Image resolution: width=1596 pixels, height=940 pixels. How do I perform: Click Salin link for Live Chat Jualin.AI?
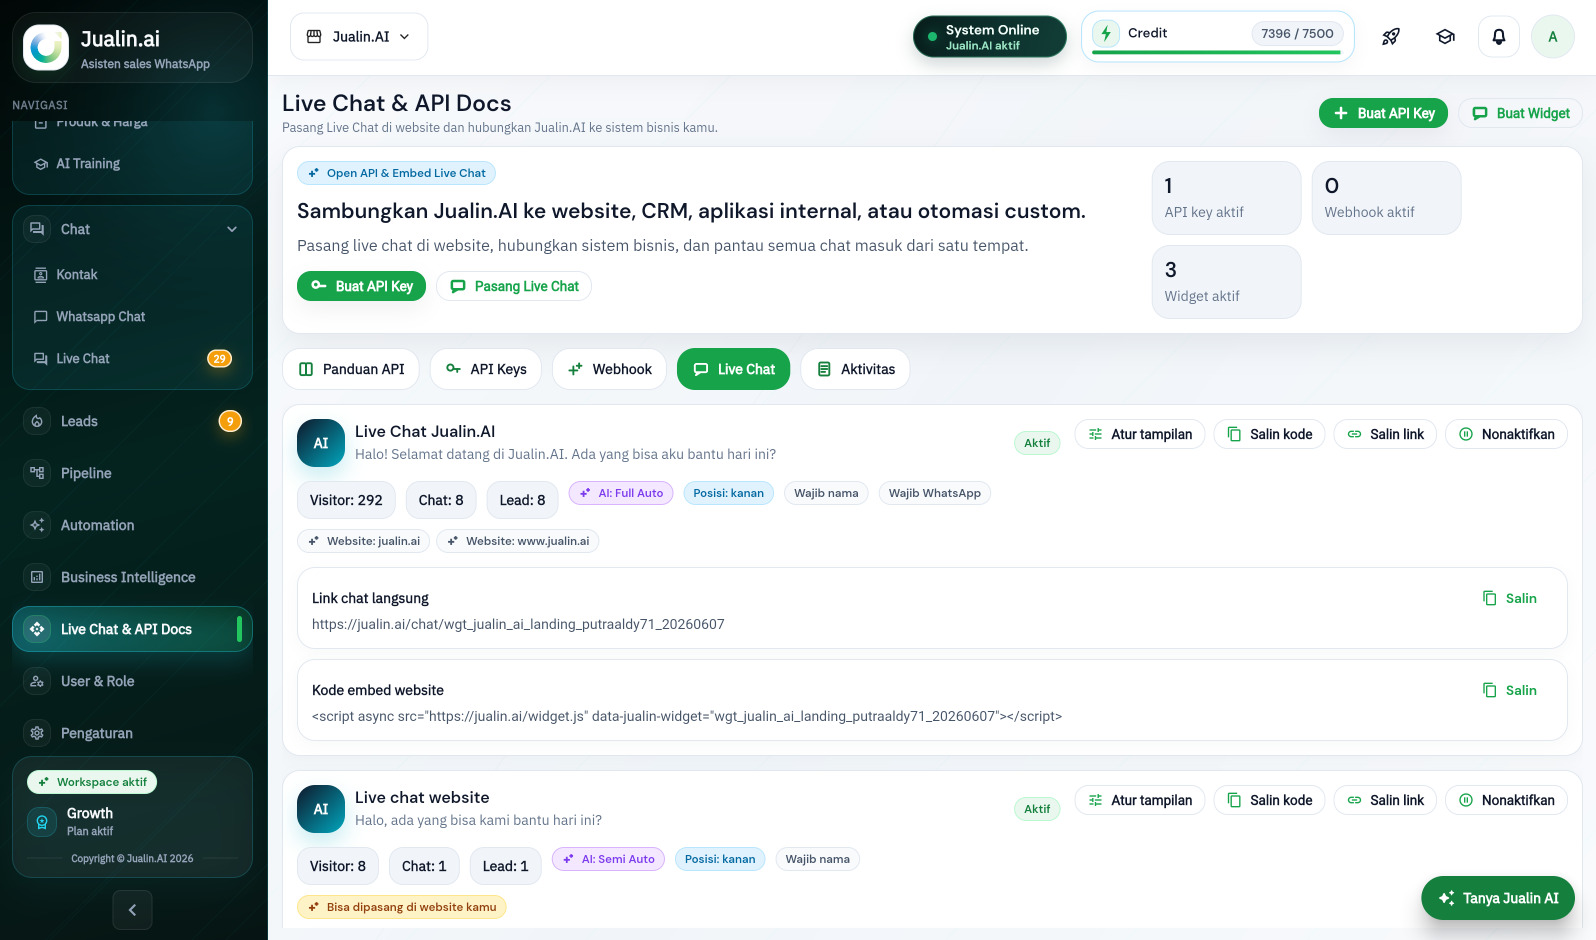click(x=1386, y=434)
